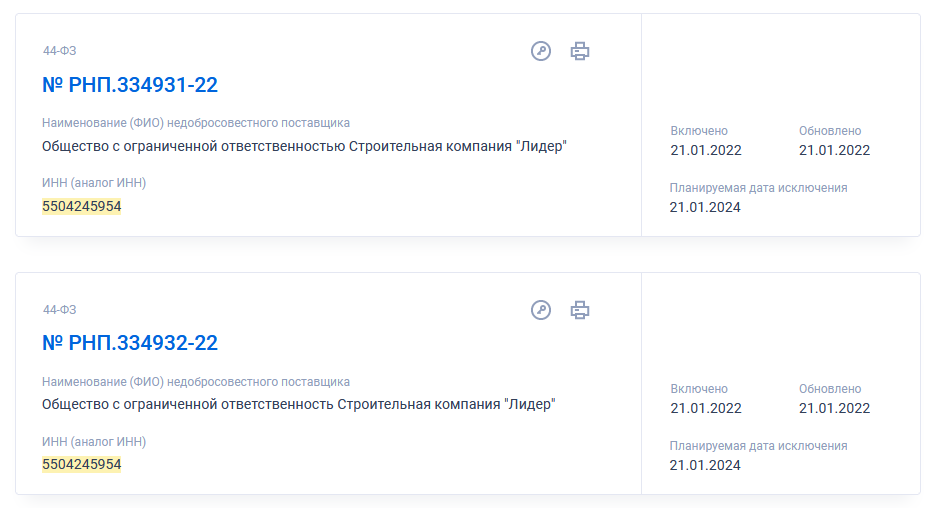Click the 'Включено' date in record 334931-22
940x508 pixels.
tap(706, 151)
